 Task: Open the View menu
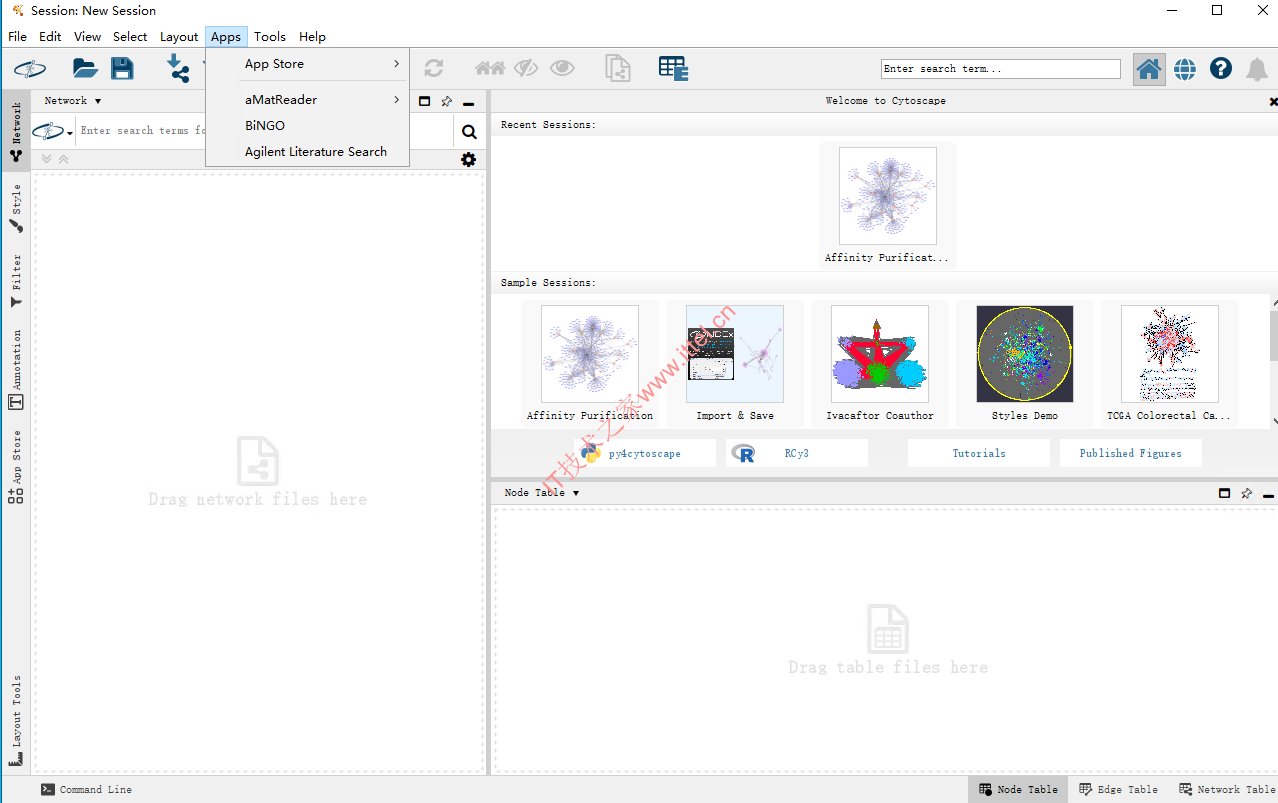coord(88,37)
